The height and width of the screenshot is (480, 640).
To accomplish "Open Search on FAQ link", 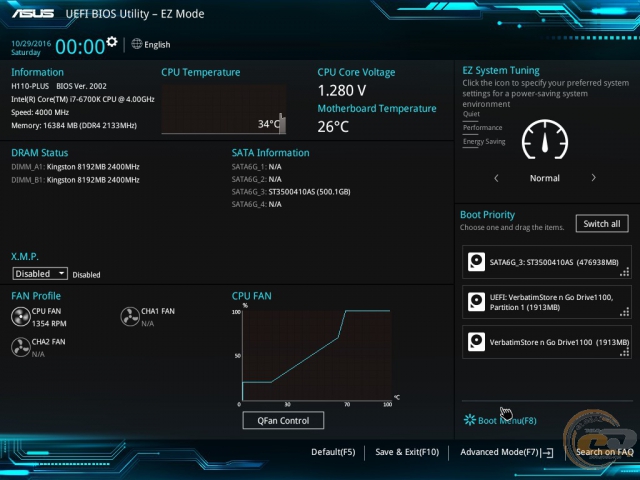I will pyautogui.click(x=604, y=452).
